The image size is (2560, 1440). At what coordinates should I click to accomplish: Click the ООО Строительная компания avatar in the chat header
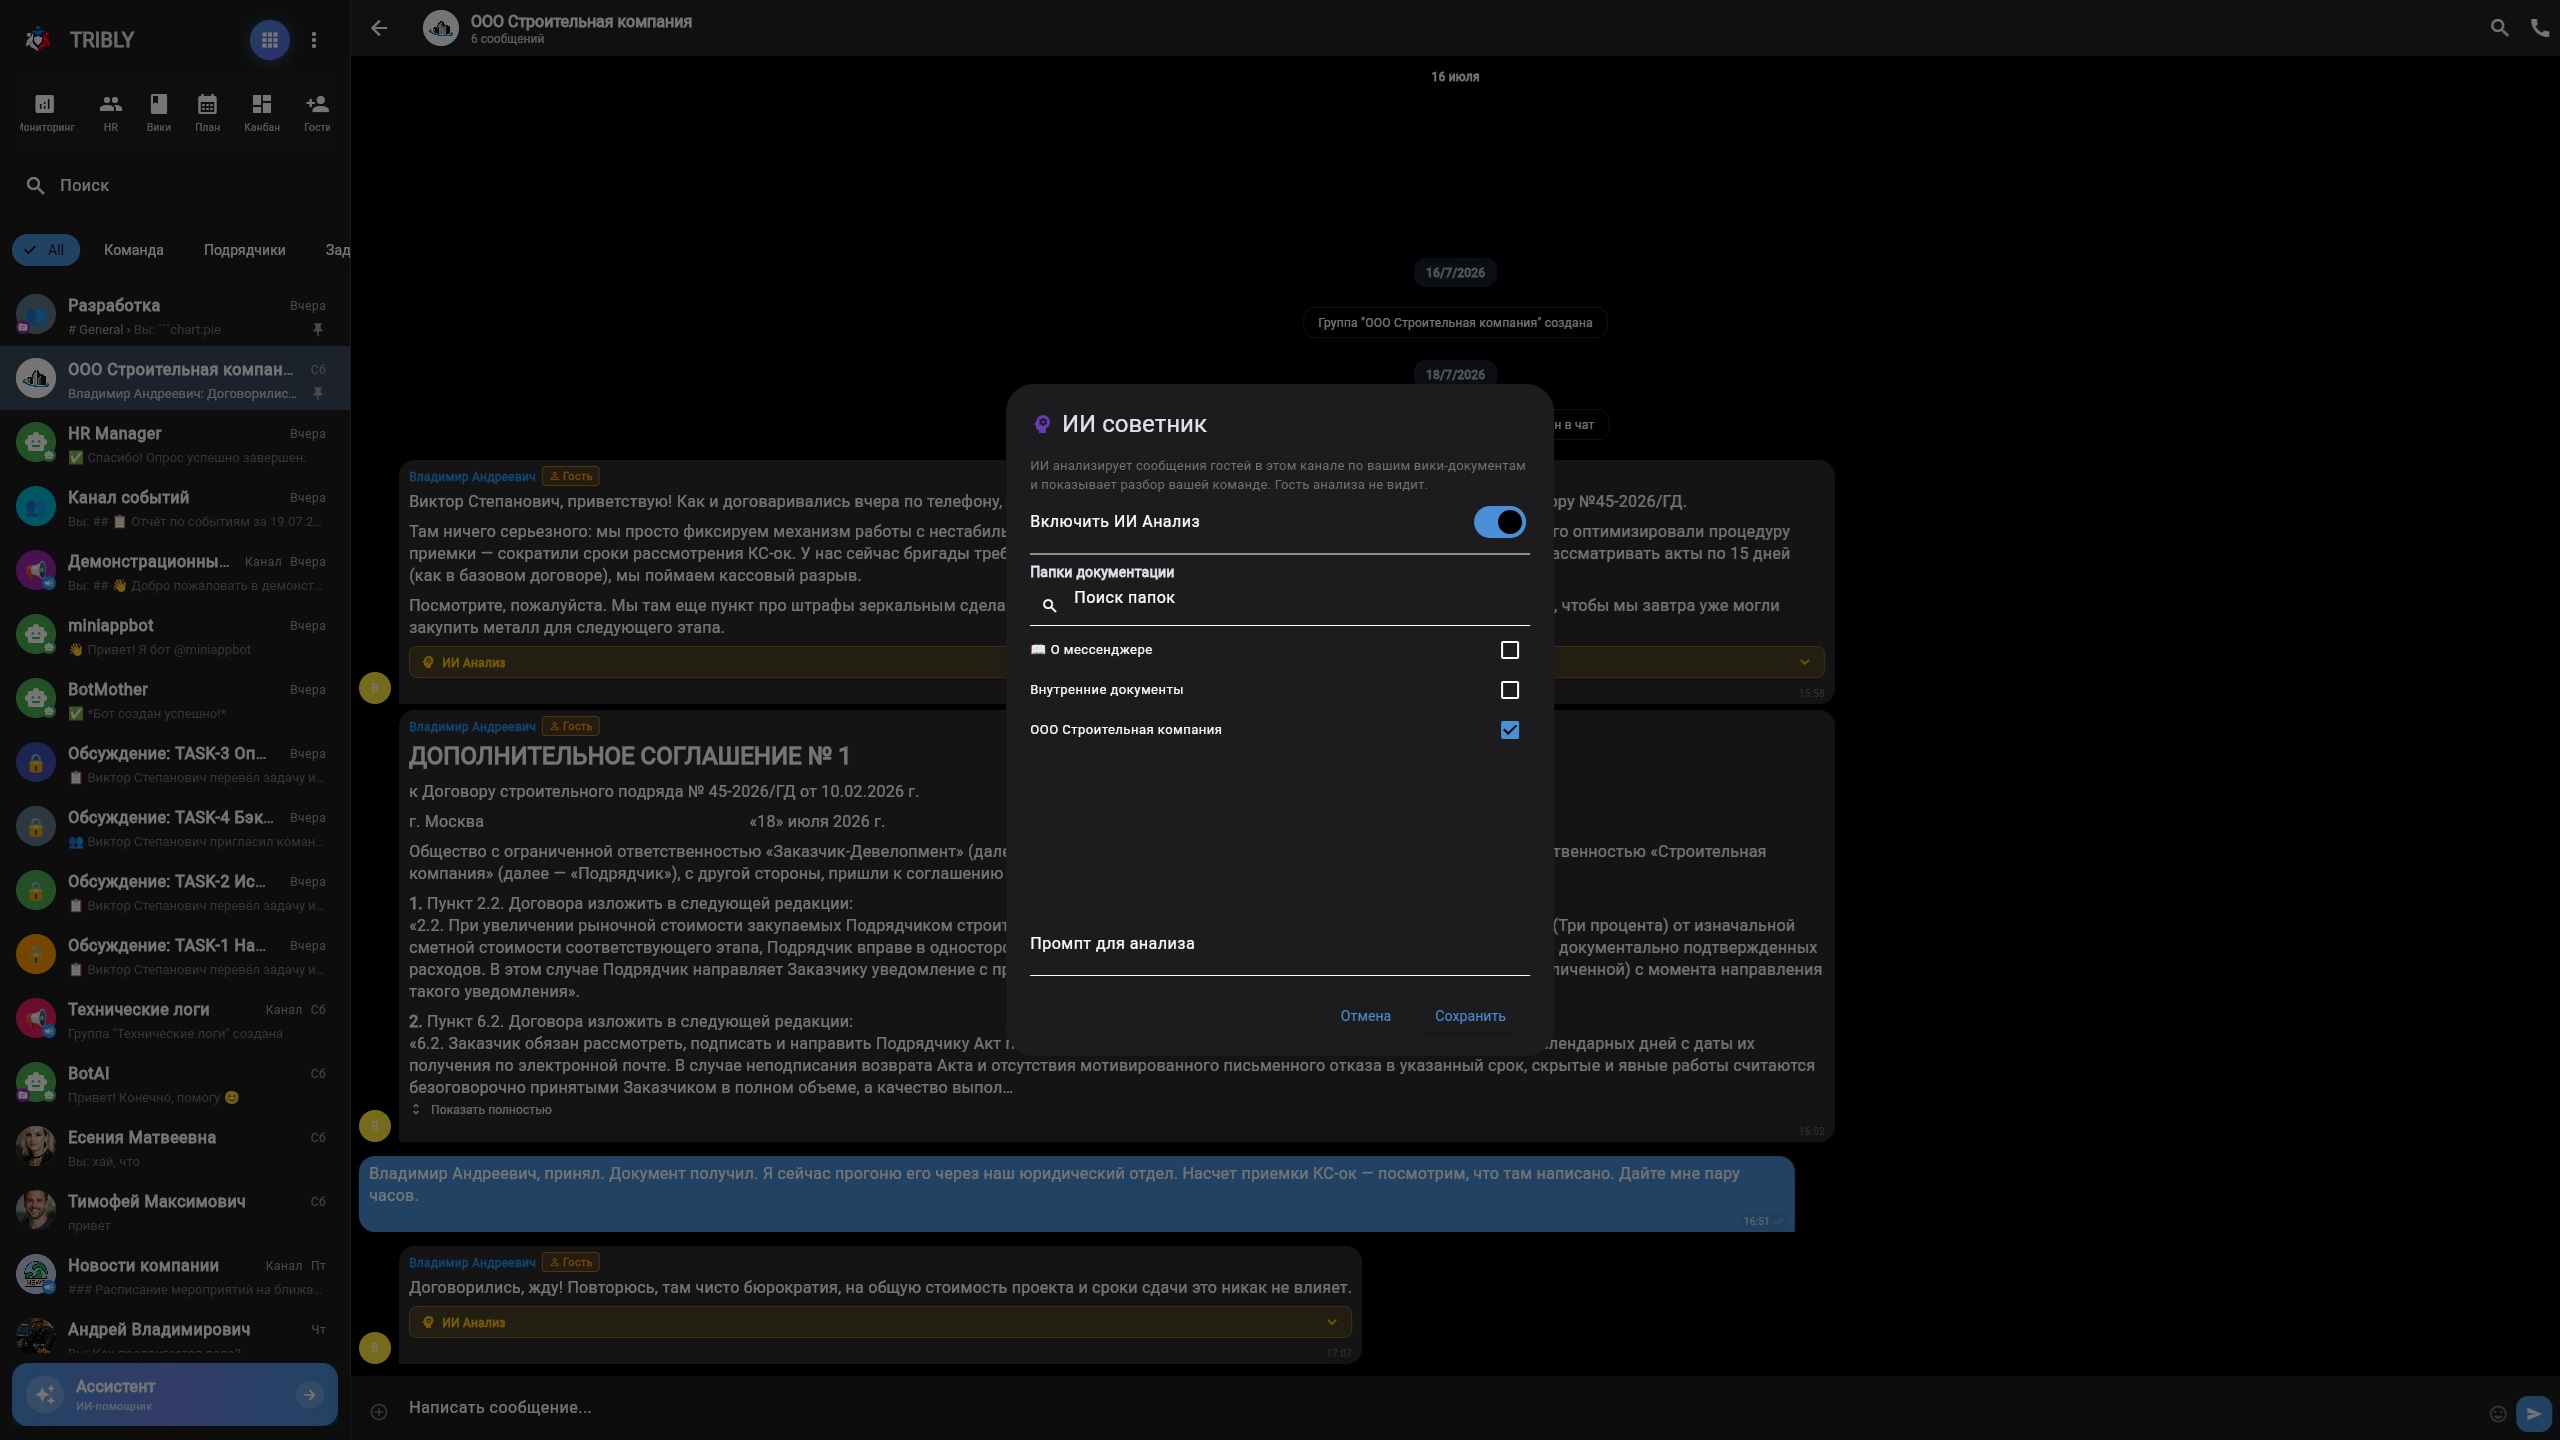pos(441,28)
